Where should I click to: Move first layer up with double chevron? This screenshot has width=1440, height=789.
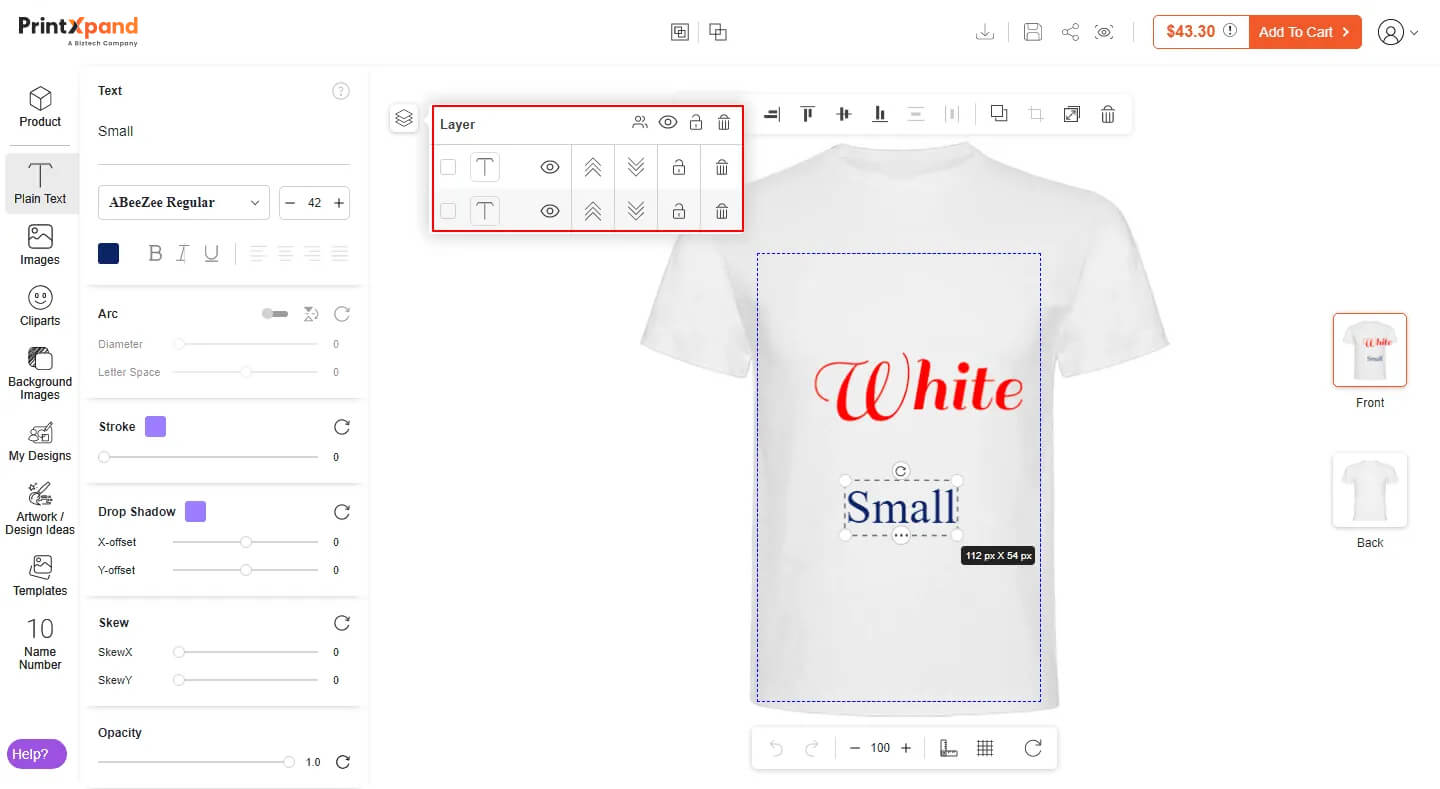click(593, 167)
